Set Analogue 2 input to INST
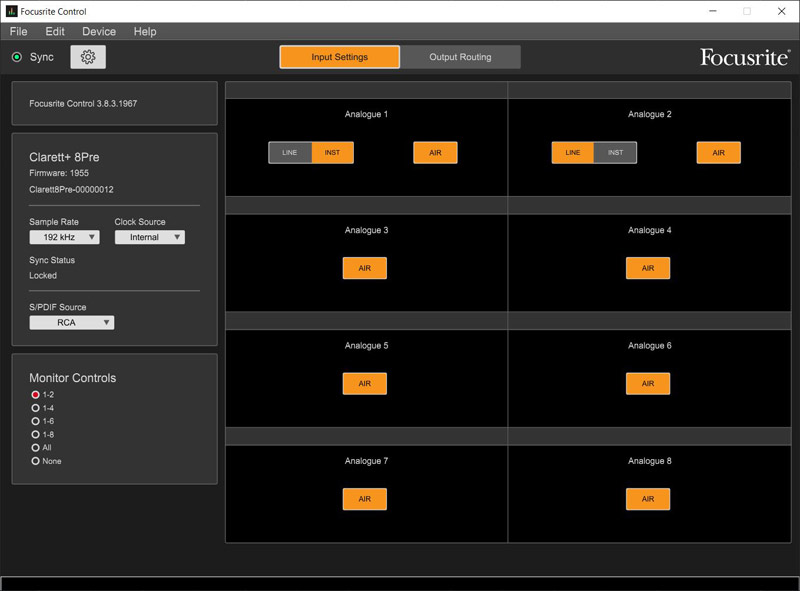Viewport: 800px width, 591px height. 615,153
